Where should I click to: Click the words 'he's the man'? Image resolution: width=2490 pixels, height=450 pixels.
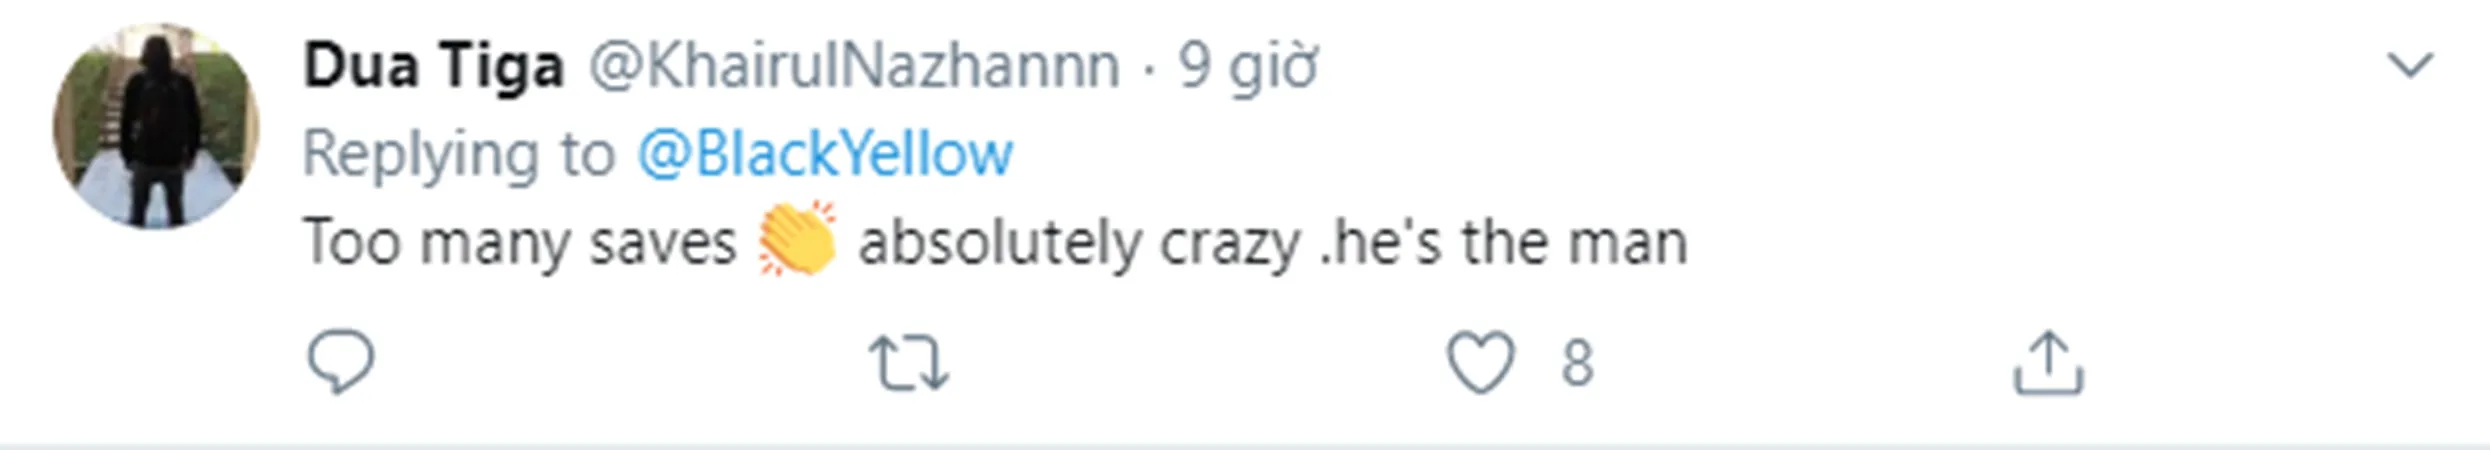point(1512,243)
